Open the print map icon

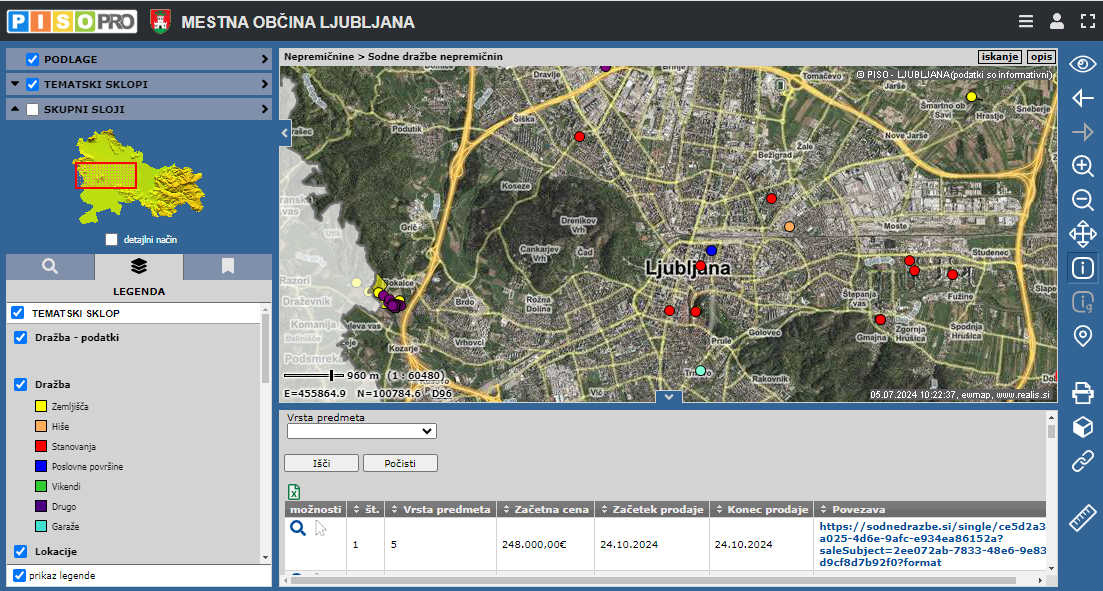[x=1082, y=392]
